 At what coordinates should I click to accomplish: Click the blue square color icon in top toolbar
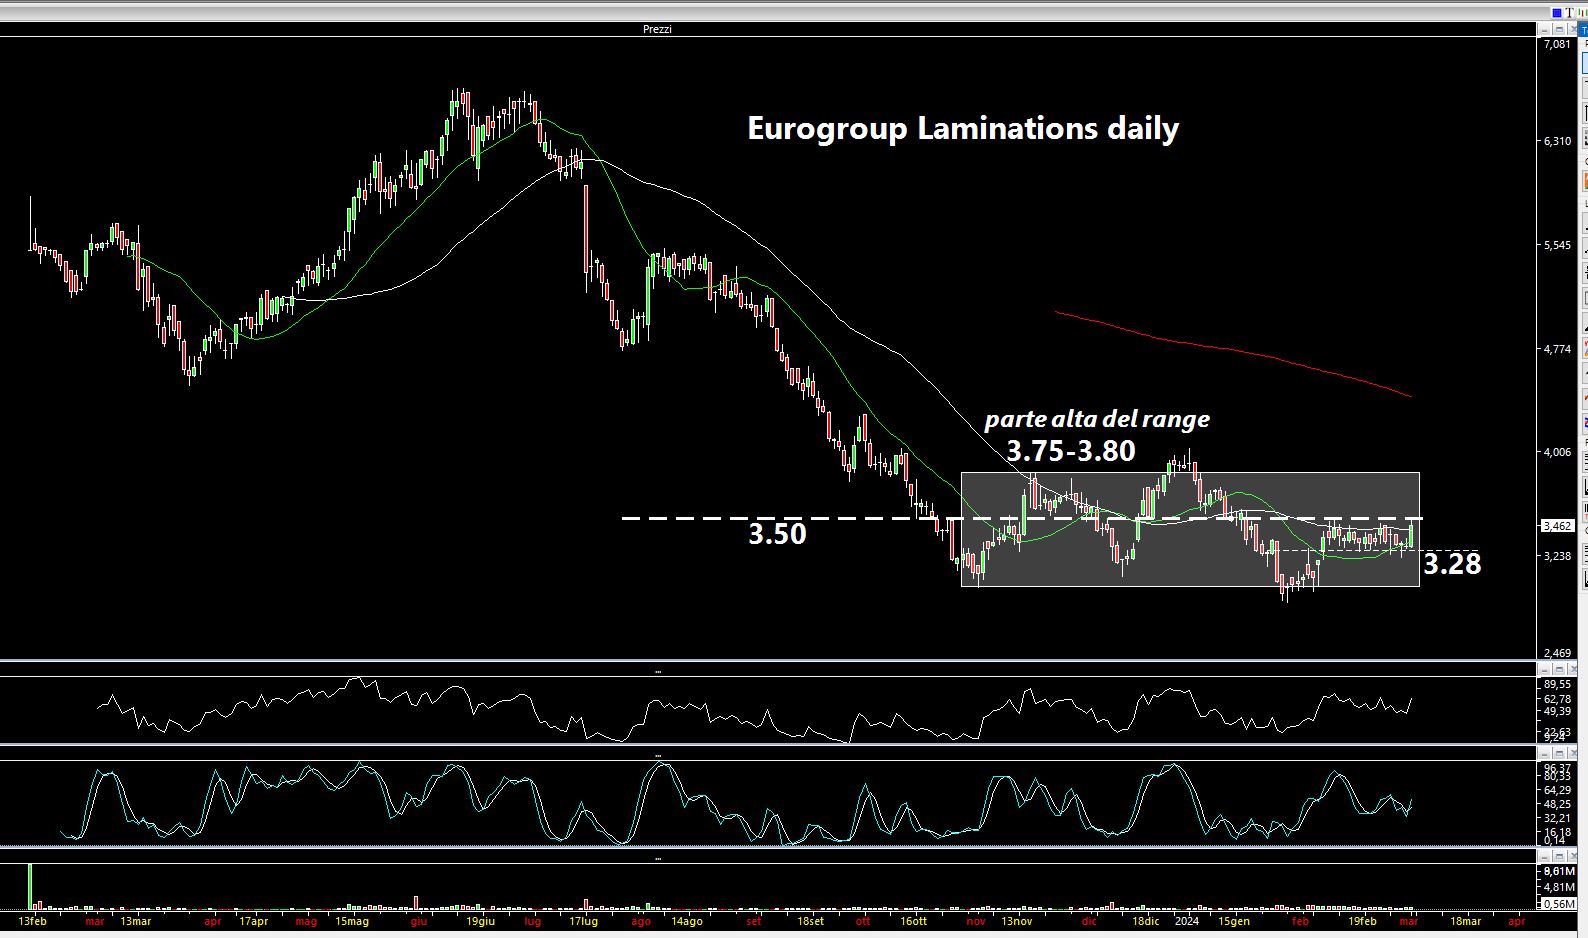[1557, 13]
